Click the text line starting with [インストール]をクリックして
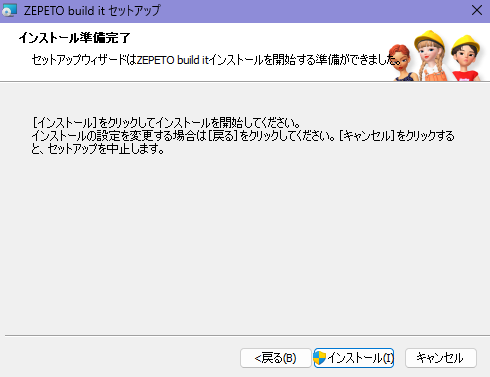Image resolution: width=490 pixels, height=377 pixels. click(x=166, y=123)
